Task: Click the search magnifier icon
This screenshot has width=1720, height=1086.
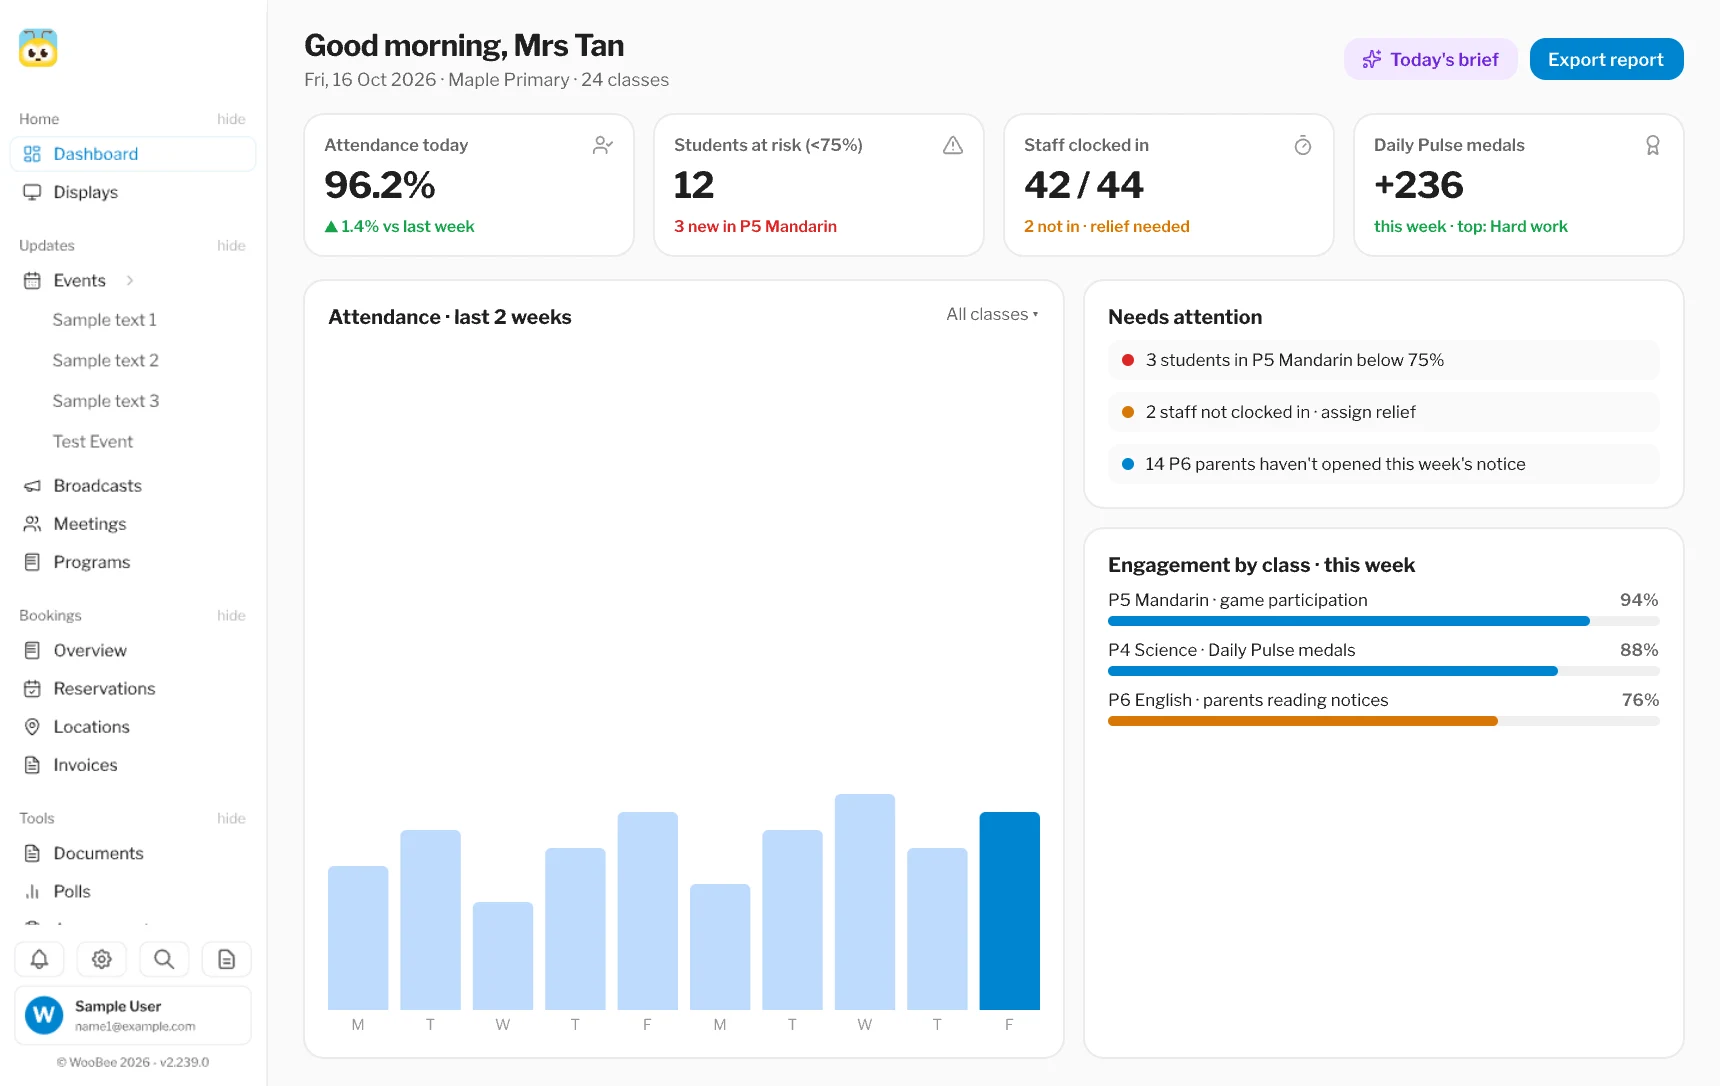Action: click(x=164, y=959)
